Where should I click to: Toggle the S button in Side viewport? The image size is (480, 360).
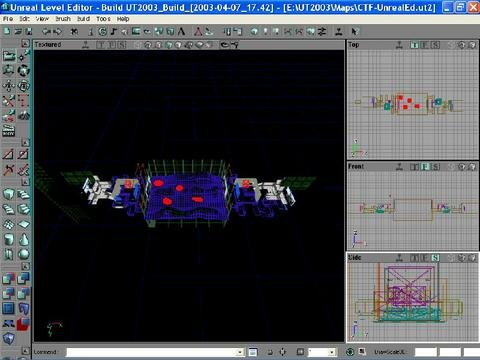(435, 258)
